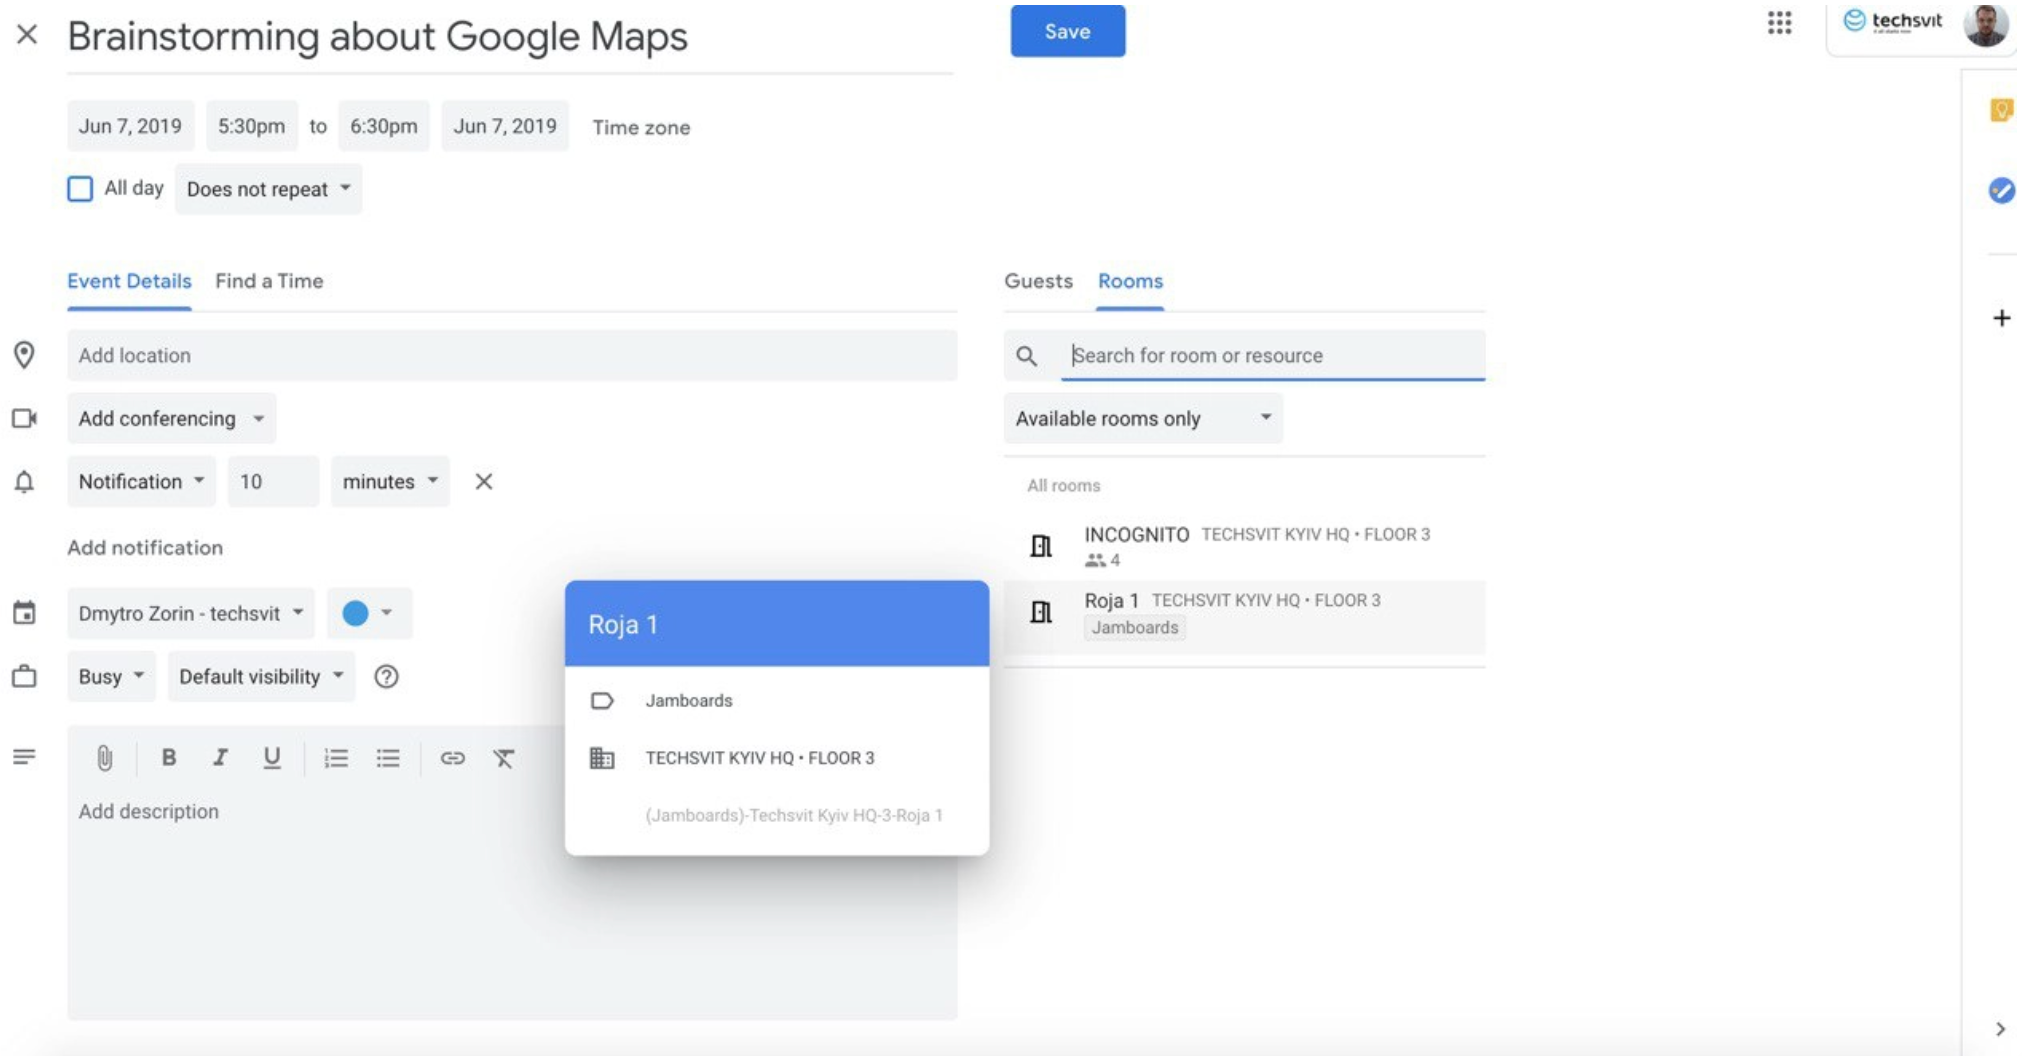Switch to the Rooms tab
The height and width of the screenshot is (1056, 2022).
pyautogui.click(x=1130, y=281)
